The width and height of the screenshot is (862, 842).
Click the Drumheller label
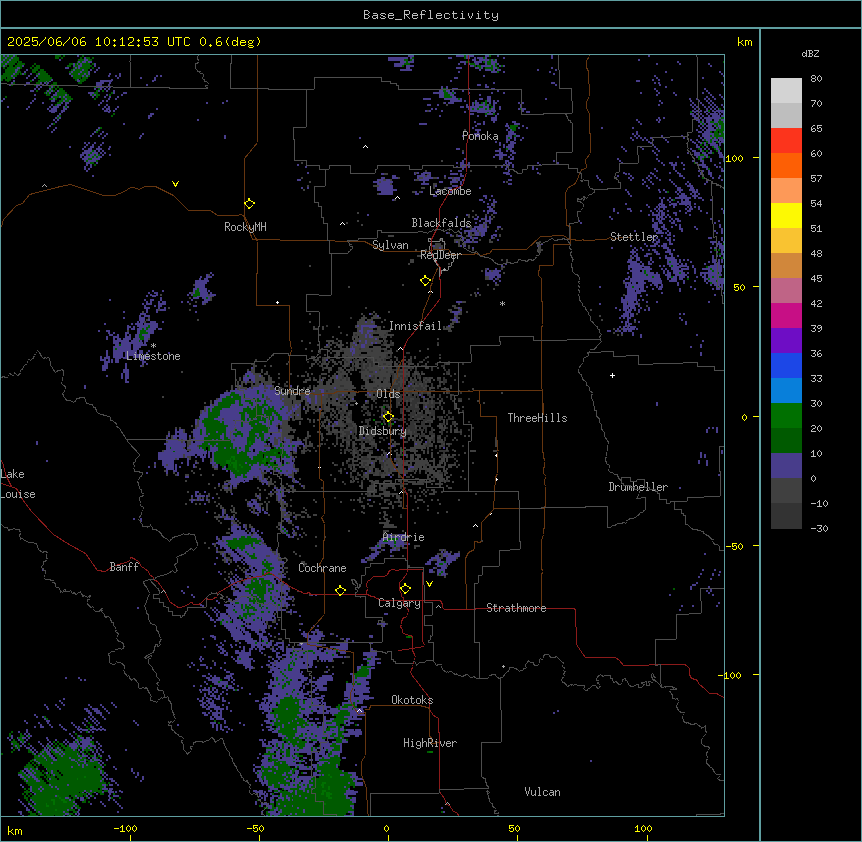click(x=638, y=487)
